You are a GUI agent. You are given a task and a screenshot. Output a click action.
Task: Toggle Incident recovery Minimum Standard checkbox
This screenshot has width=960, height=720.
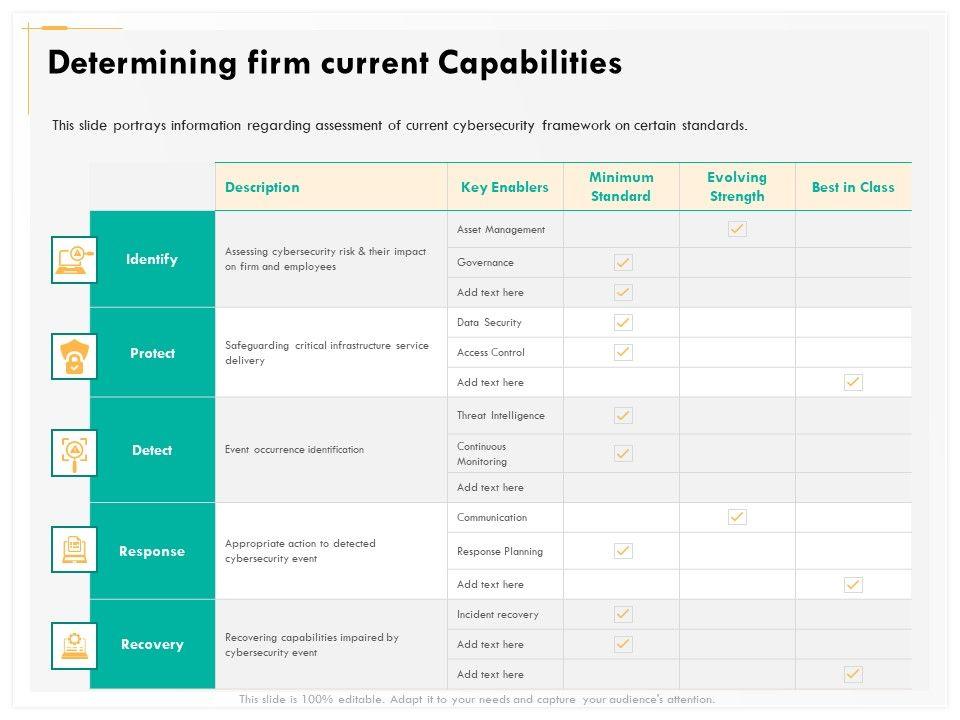(x=623, y=614)
